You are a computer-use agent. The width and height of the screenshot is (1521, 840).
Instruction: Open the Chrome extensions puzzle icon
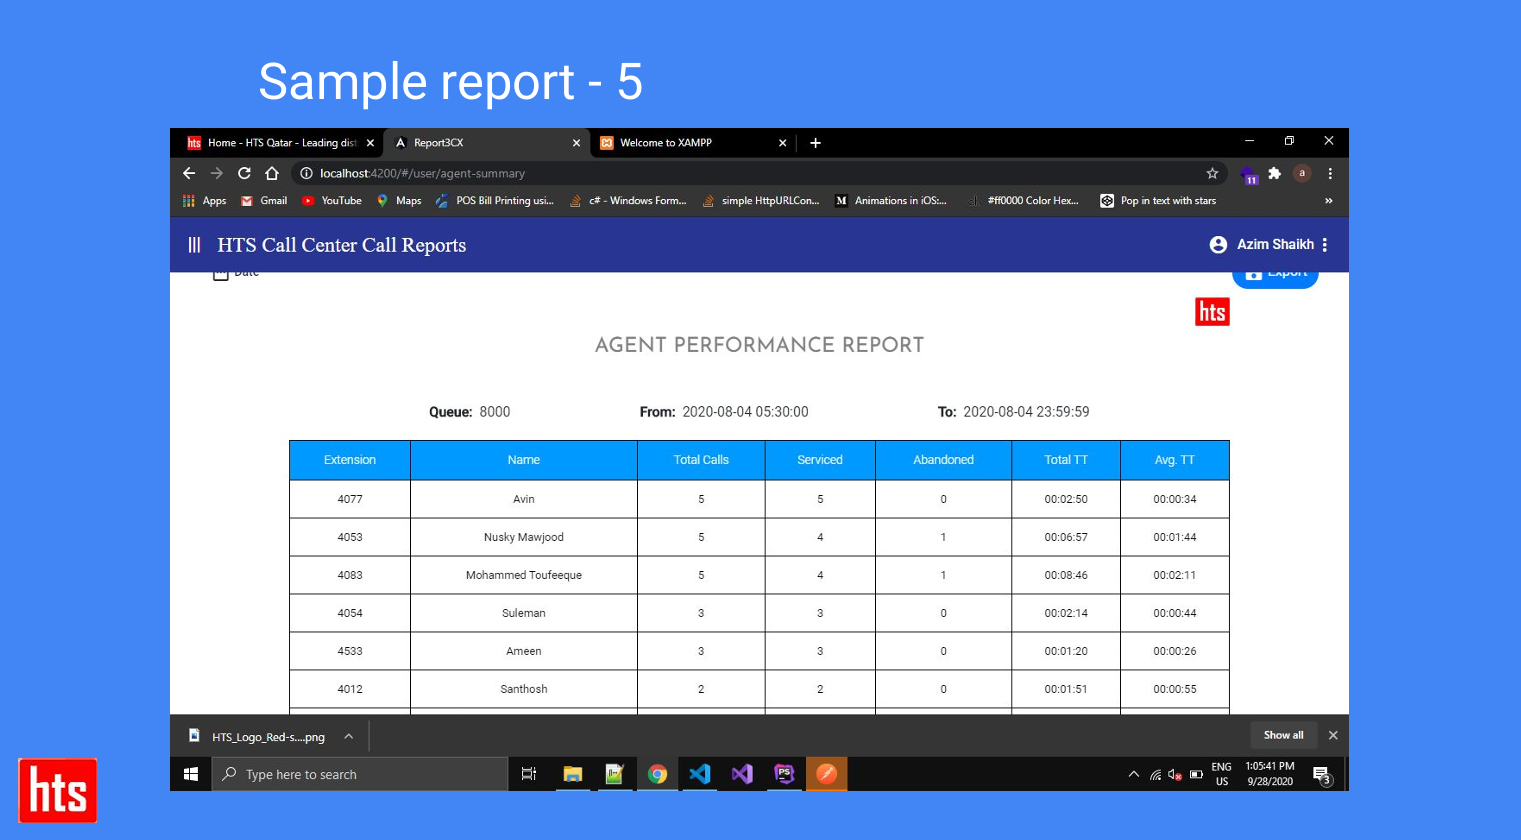coord(1275,173)
